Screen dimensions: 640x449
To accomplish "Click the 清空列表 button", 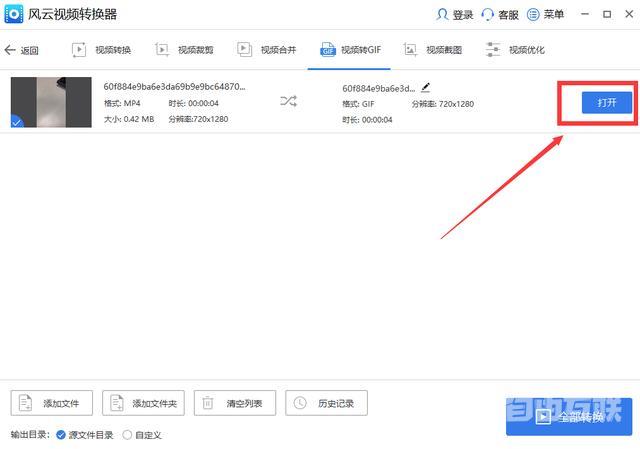I will point(235,403).
